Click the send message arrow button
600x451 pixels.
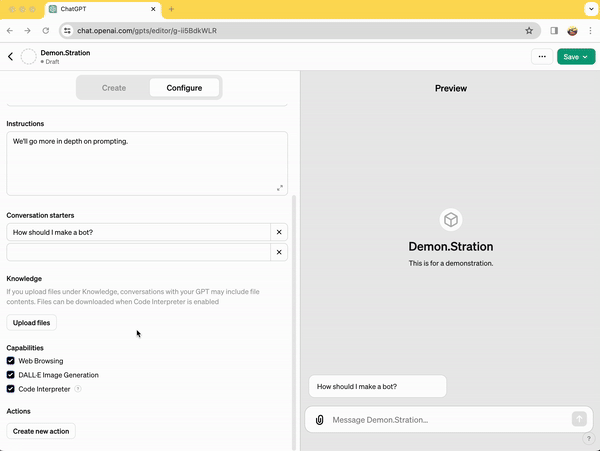pos(579,420)
